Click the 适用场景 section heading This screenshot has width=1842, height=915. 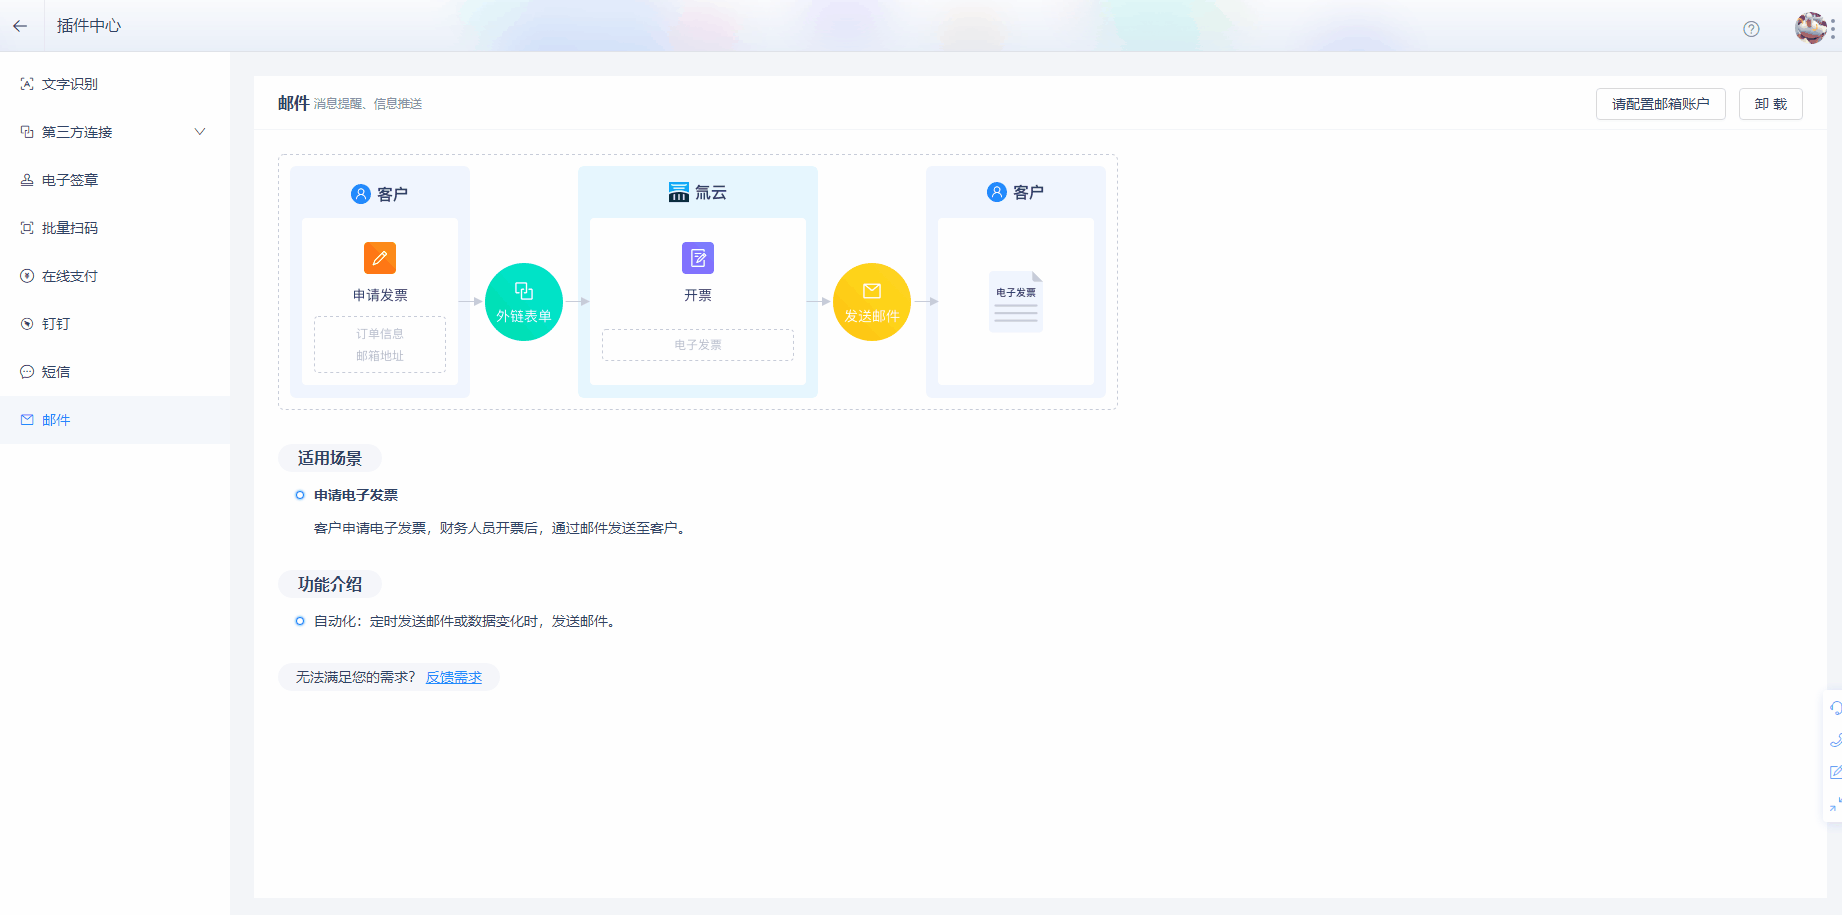(330, 458)
